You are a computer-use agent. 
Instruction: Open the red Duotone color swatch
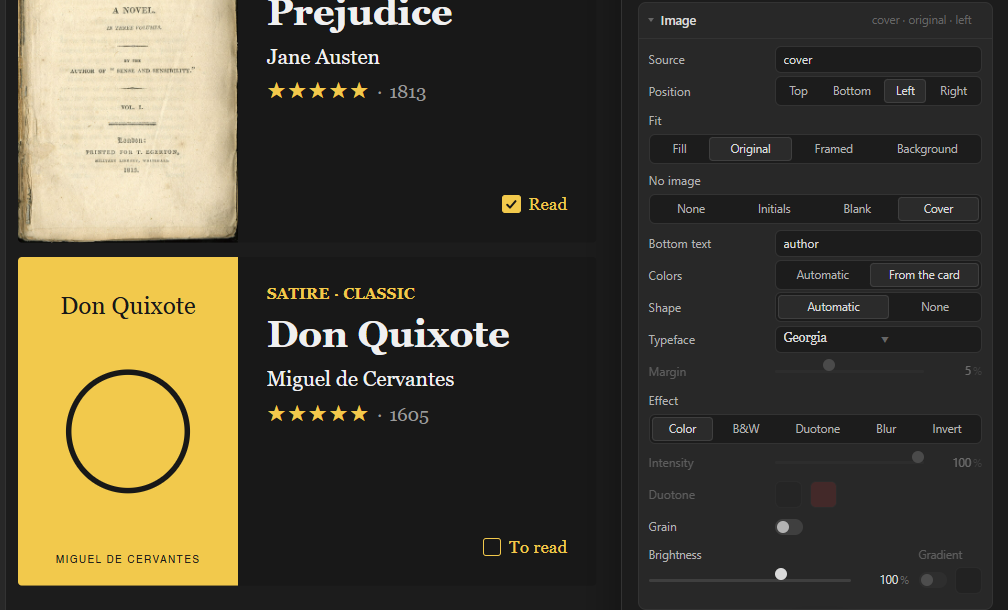[824, 495]
